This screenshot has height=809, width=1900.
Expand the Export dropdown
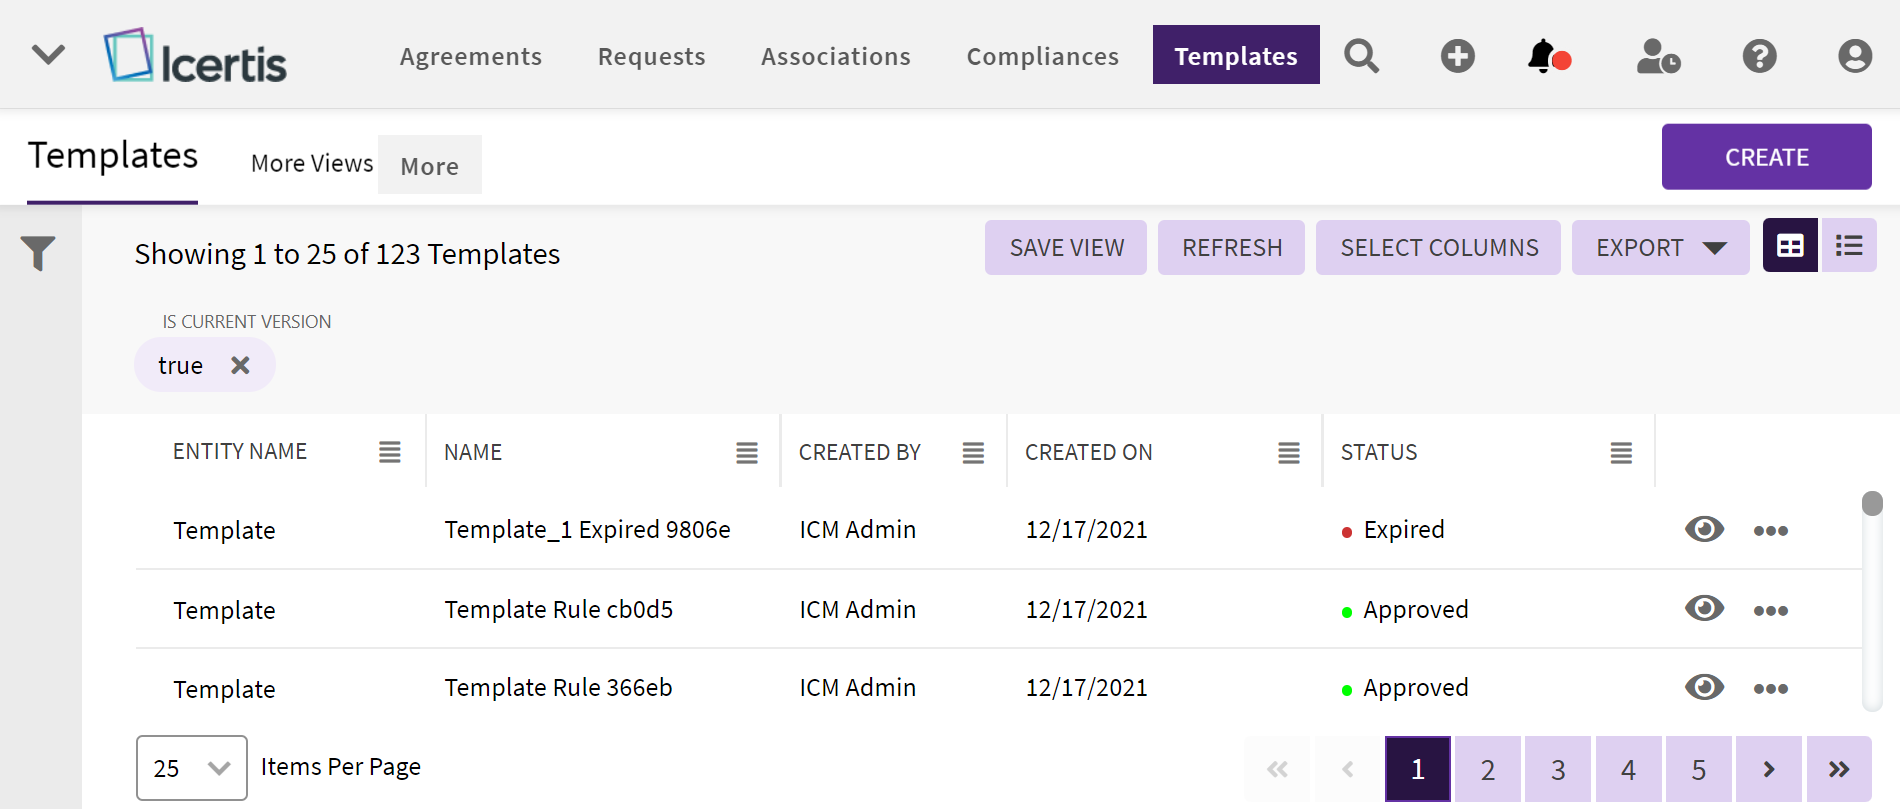[x=1660, y=248]
